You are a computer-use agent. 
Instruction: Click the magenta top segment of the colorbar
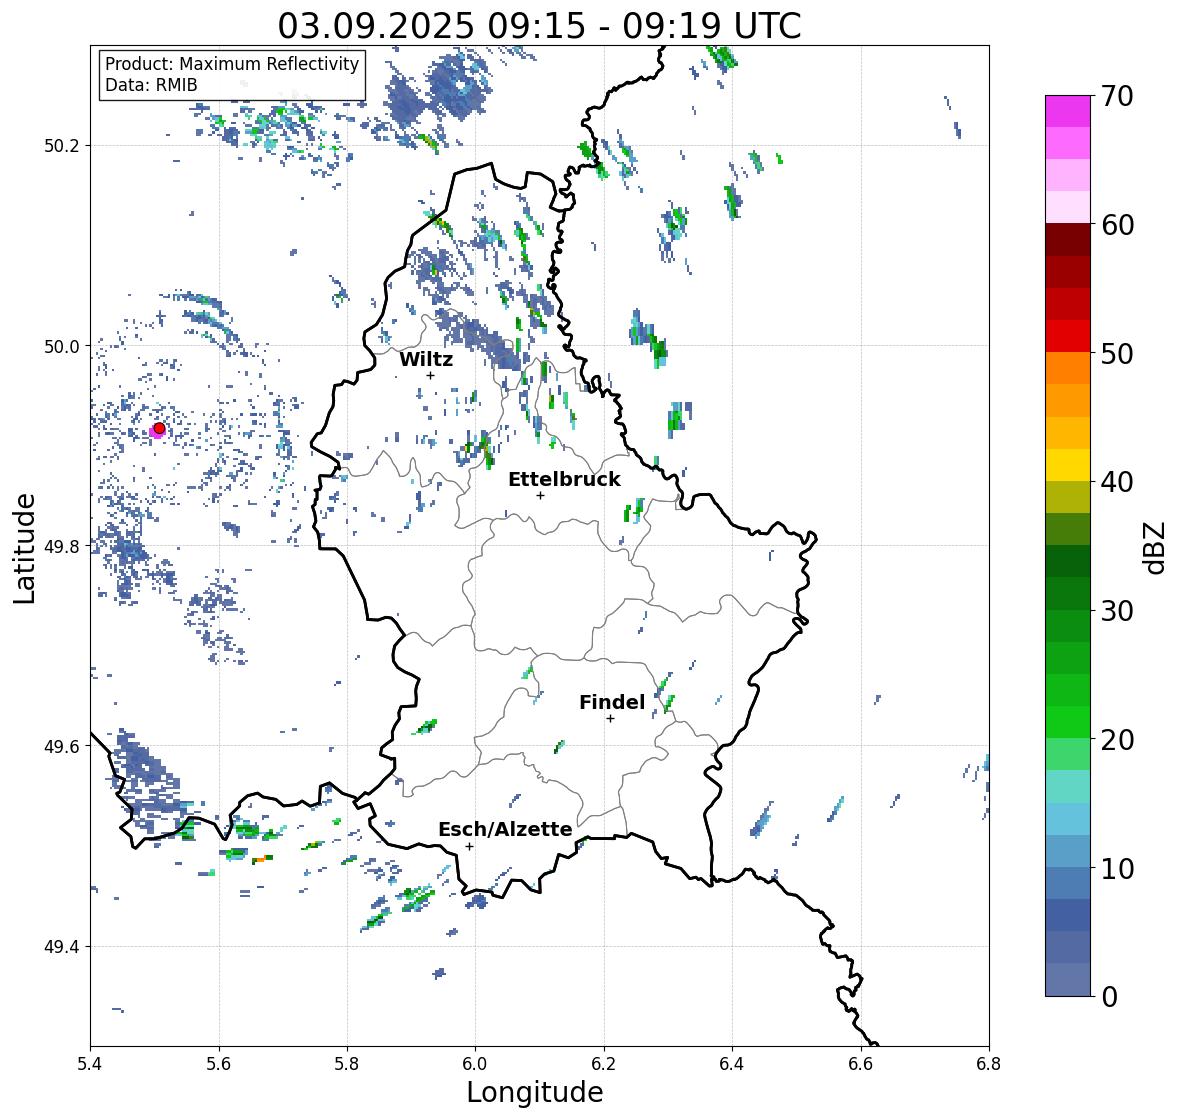tap(1068, 111)
